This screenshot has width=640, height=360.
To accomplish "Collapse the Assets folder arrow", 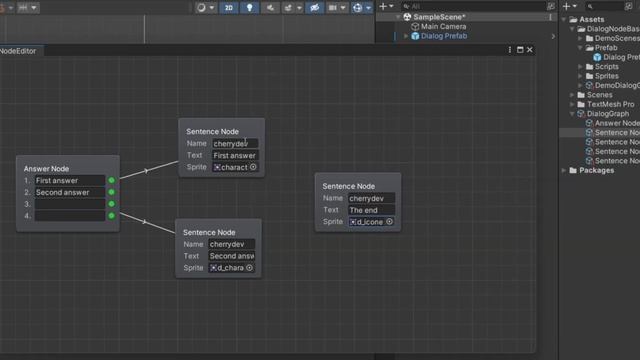I will point(564,19).
